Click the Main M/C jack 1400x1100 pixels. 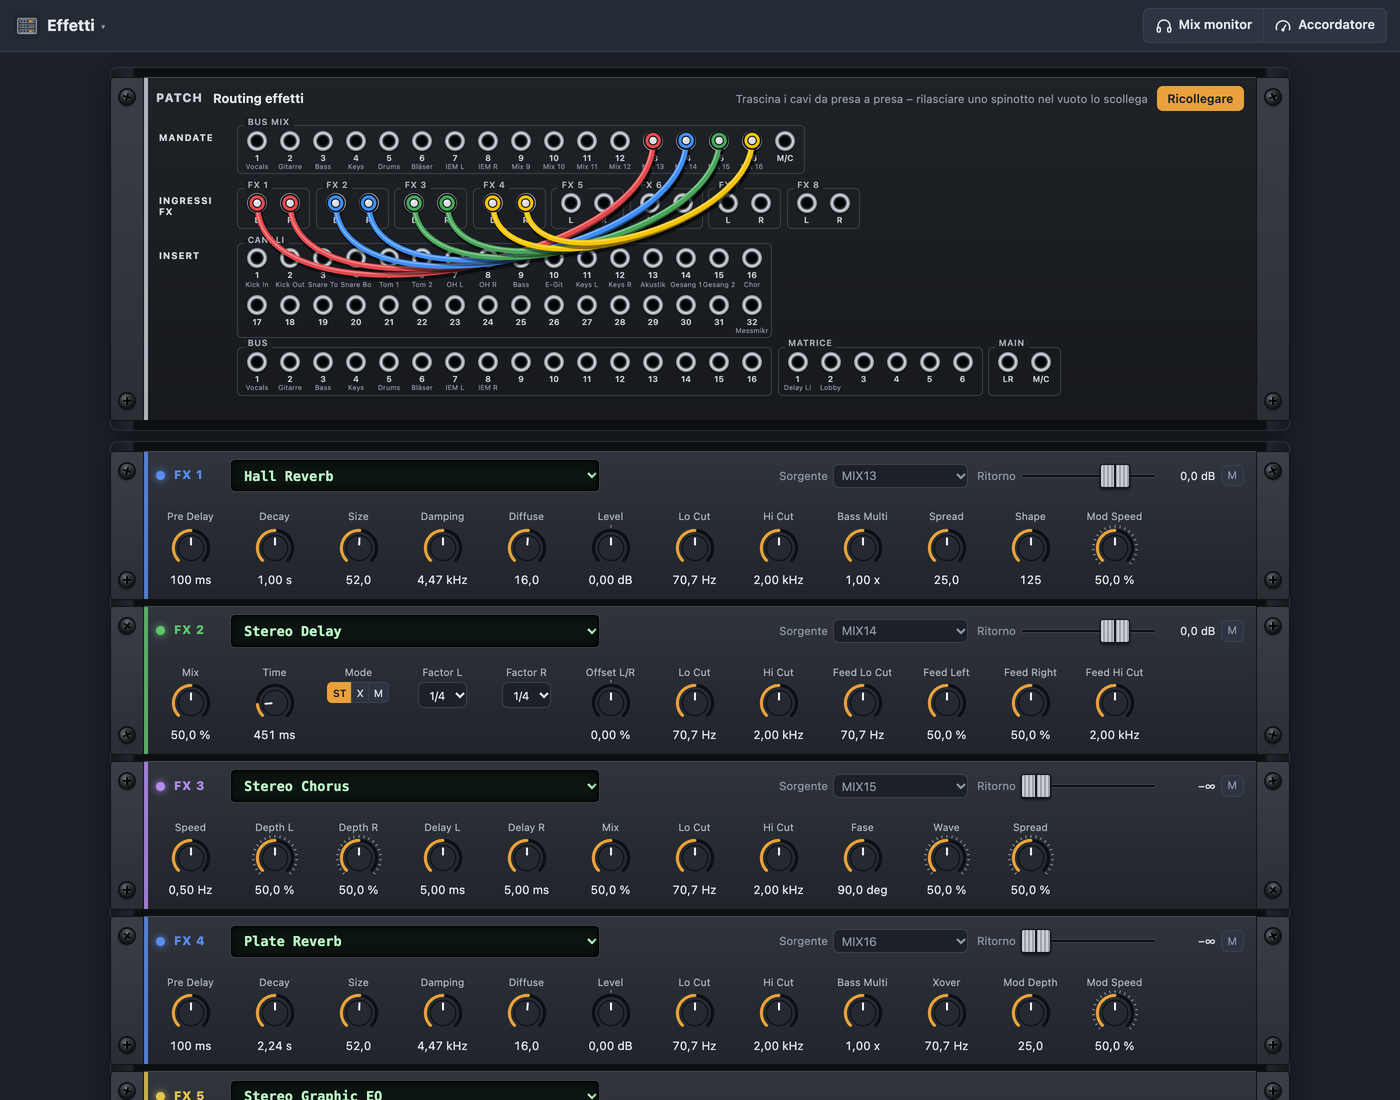click(x=1041, y=362)
